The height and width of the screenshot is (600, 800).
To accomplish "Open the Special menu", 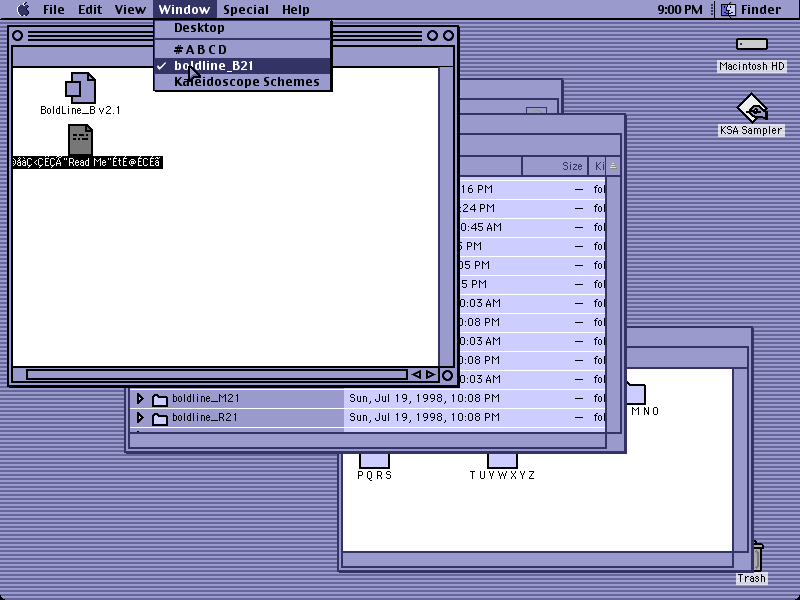I will pos(246,9).
